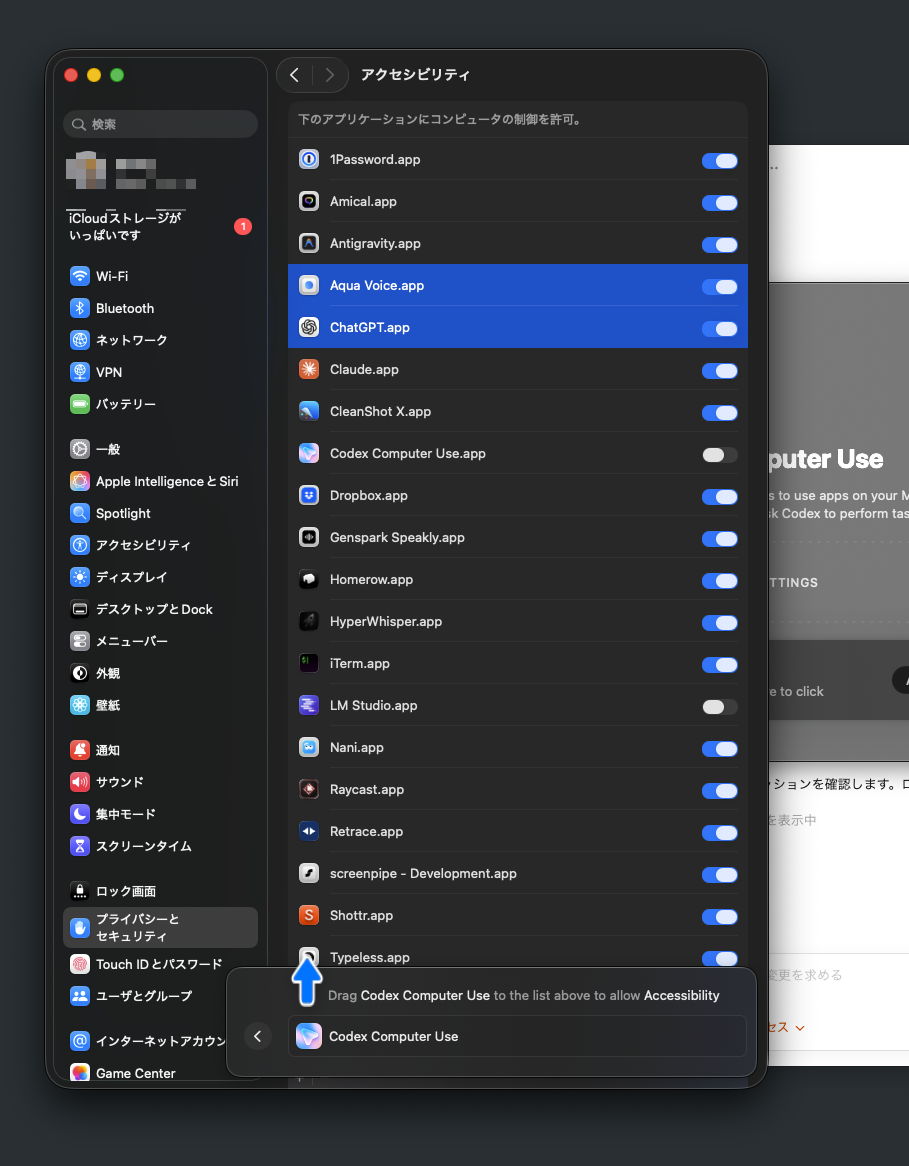Click the back chevron in toolbar

click(294, 75)
